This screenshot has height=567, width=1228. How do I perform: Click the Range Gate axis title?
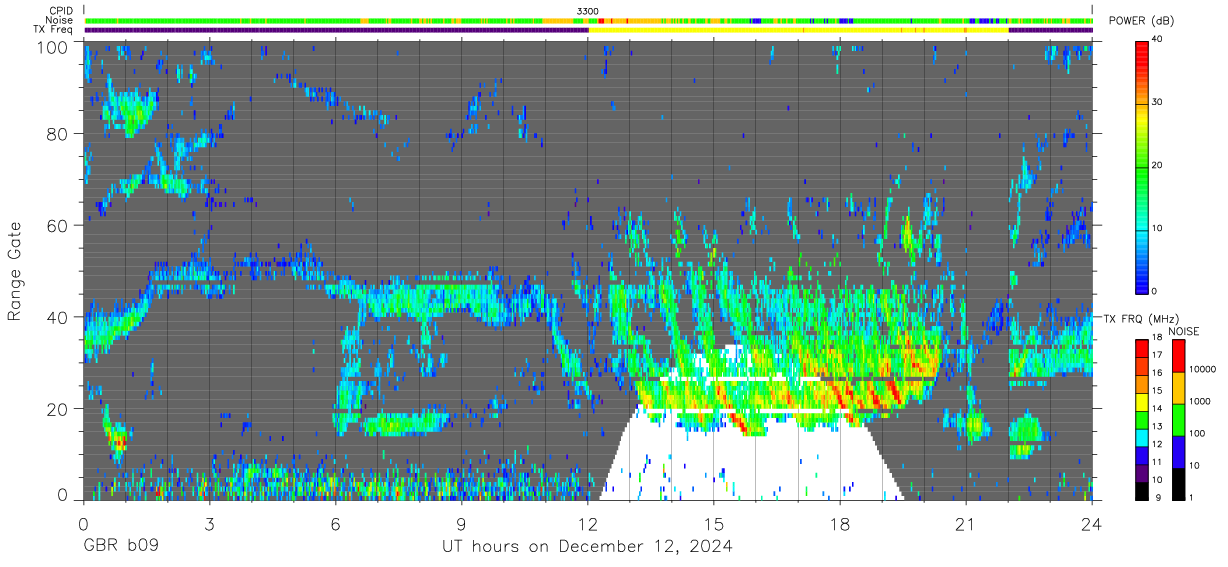[x=15, y=270]
